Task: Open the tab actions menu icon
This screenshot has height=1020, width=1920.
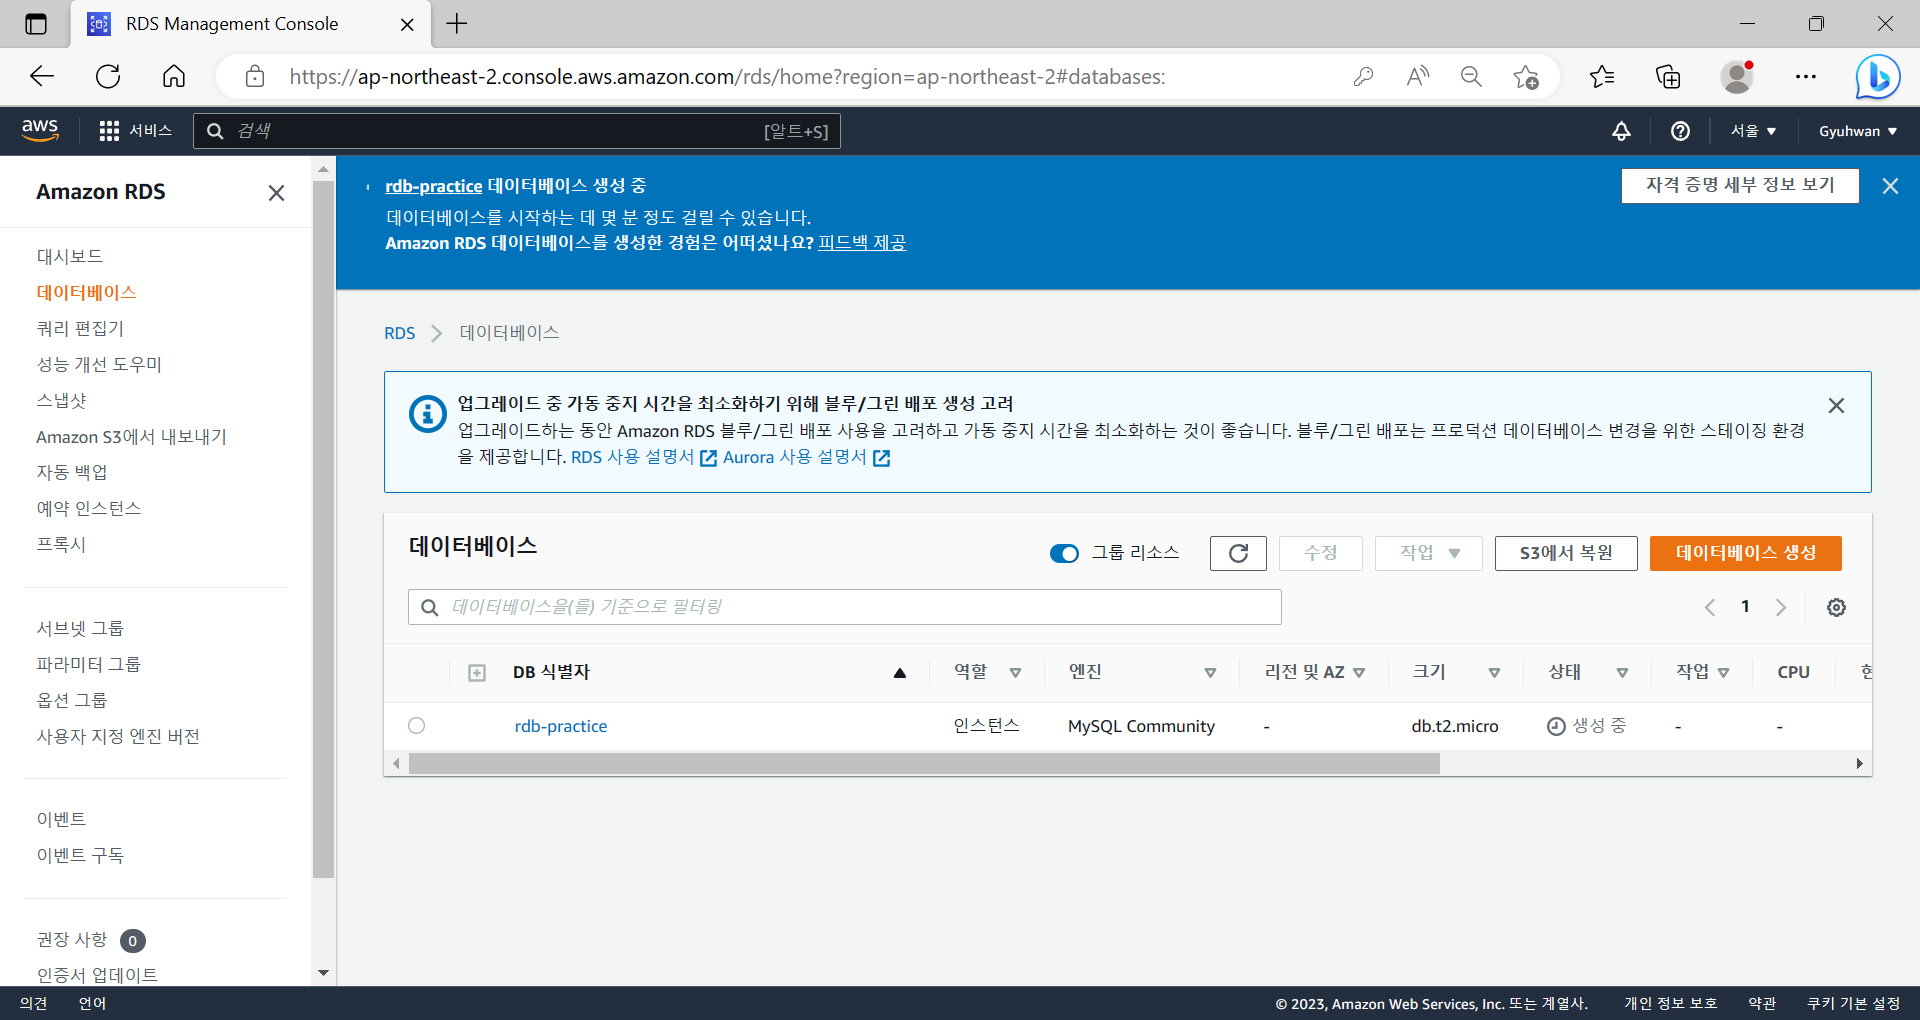Action: (36, 24)
